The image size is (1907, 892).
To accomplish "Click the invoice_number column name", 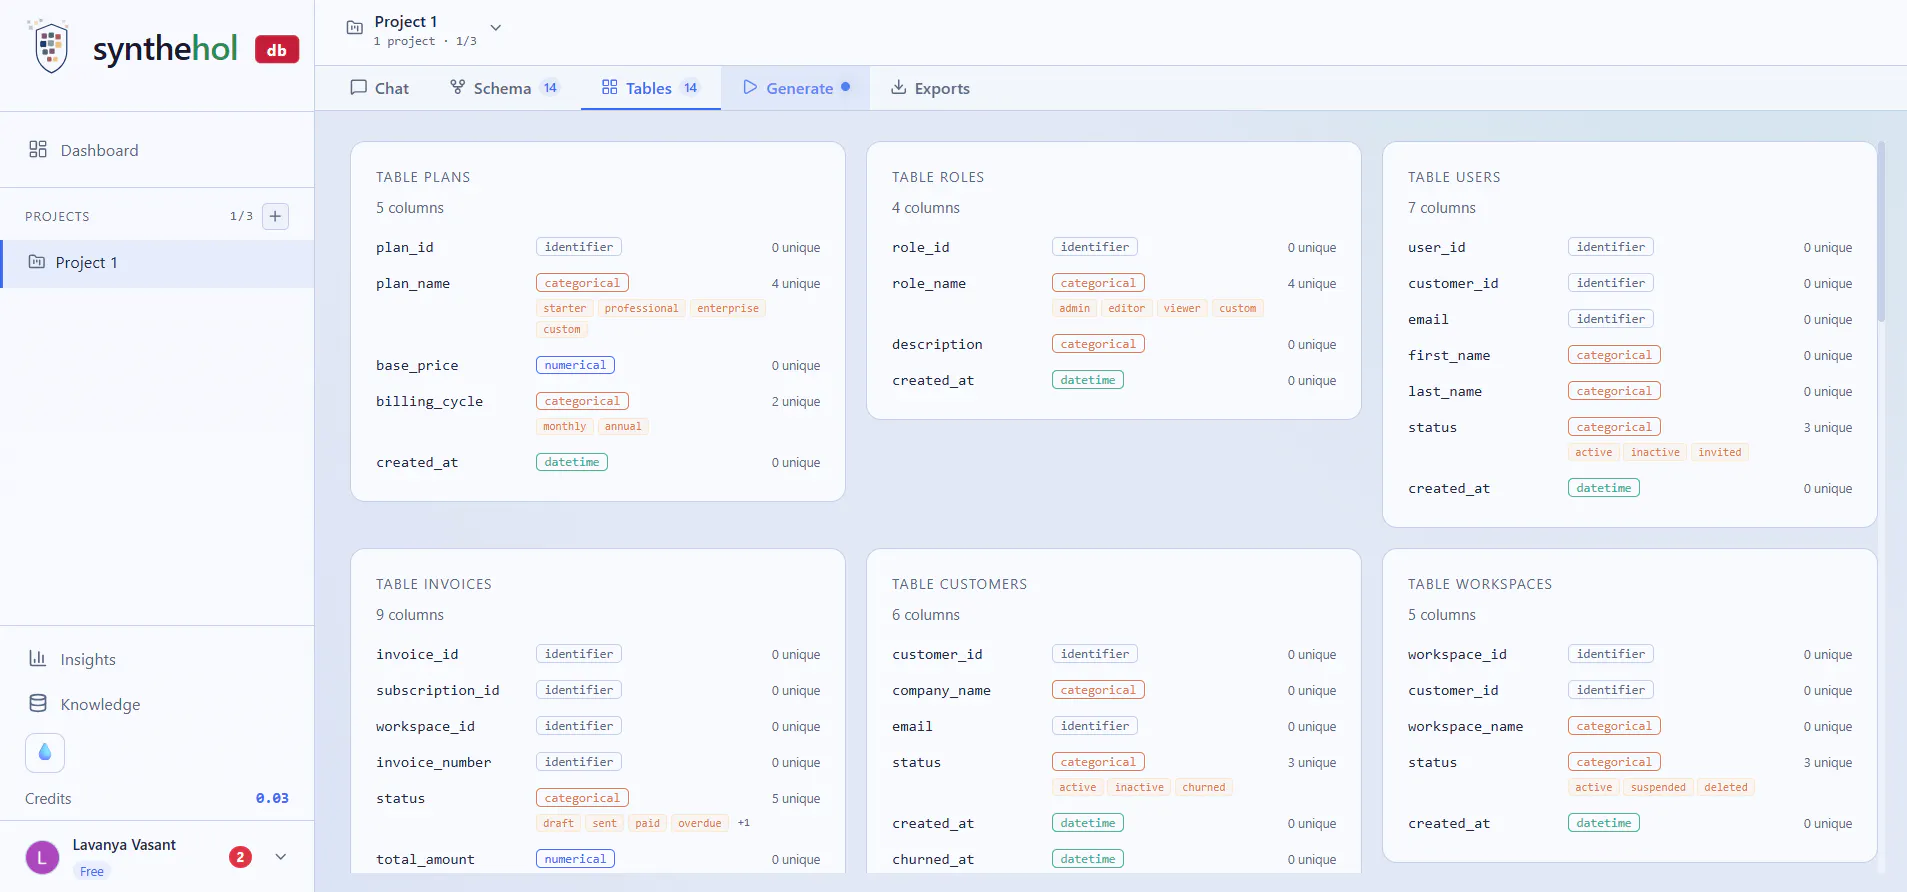I will [434, 762].
